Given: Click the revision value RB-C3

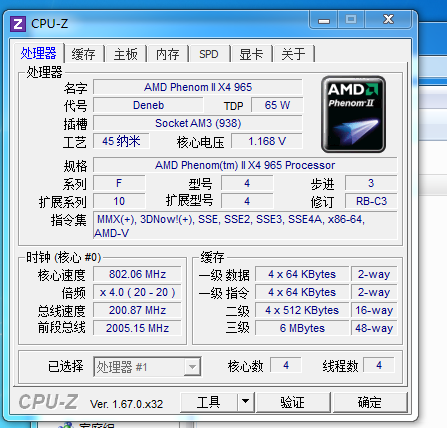Looking at the screenshot, I should 371,201.
